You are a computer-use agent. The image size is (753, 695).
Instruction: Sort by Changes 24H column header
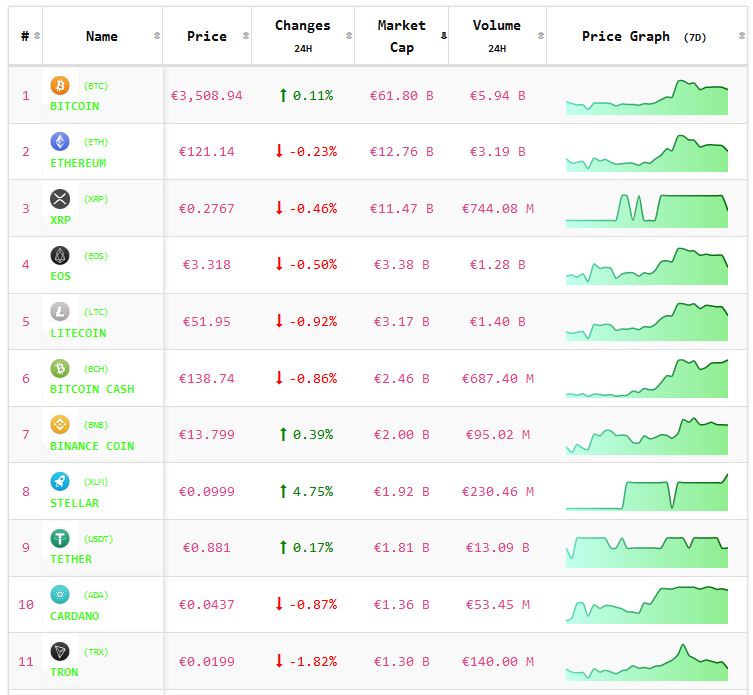tap(302, 36)
